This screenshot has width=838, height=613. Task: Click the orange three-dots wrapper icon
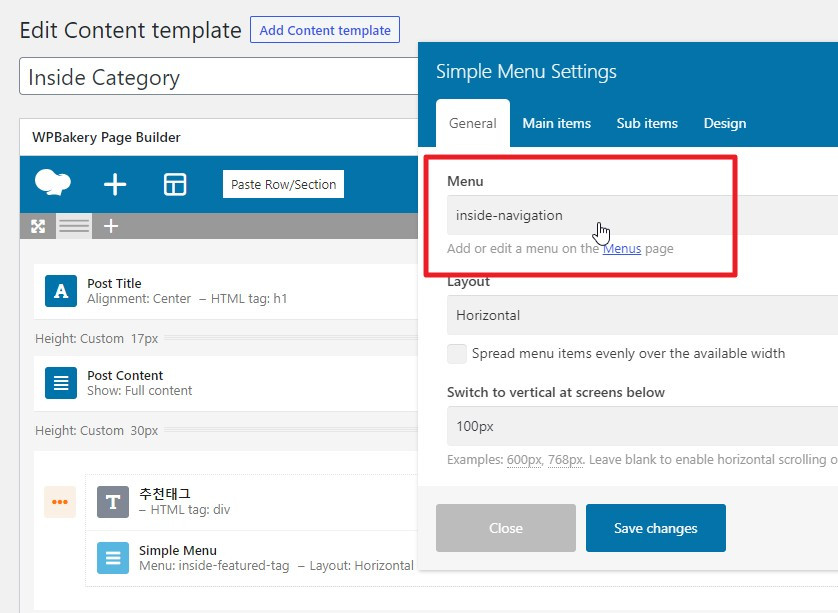pyautogui.click(x=60, y=502)
